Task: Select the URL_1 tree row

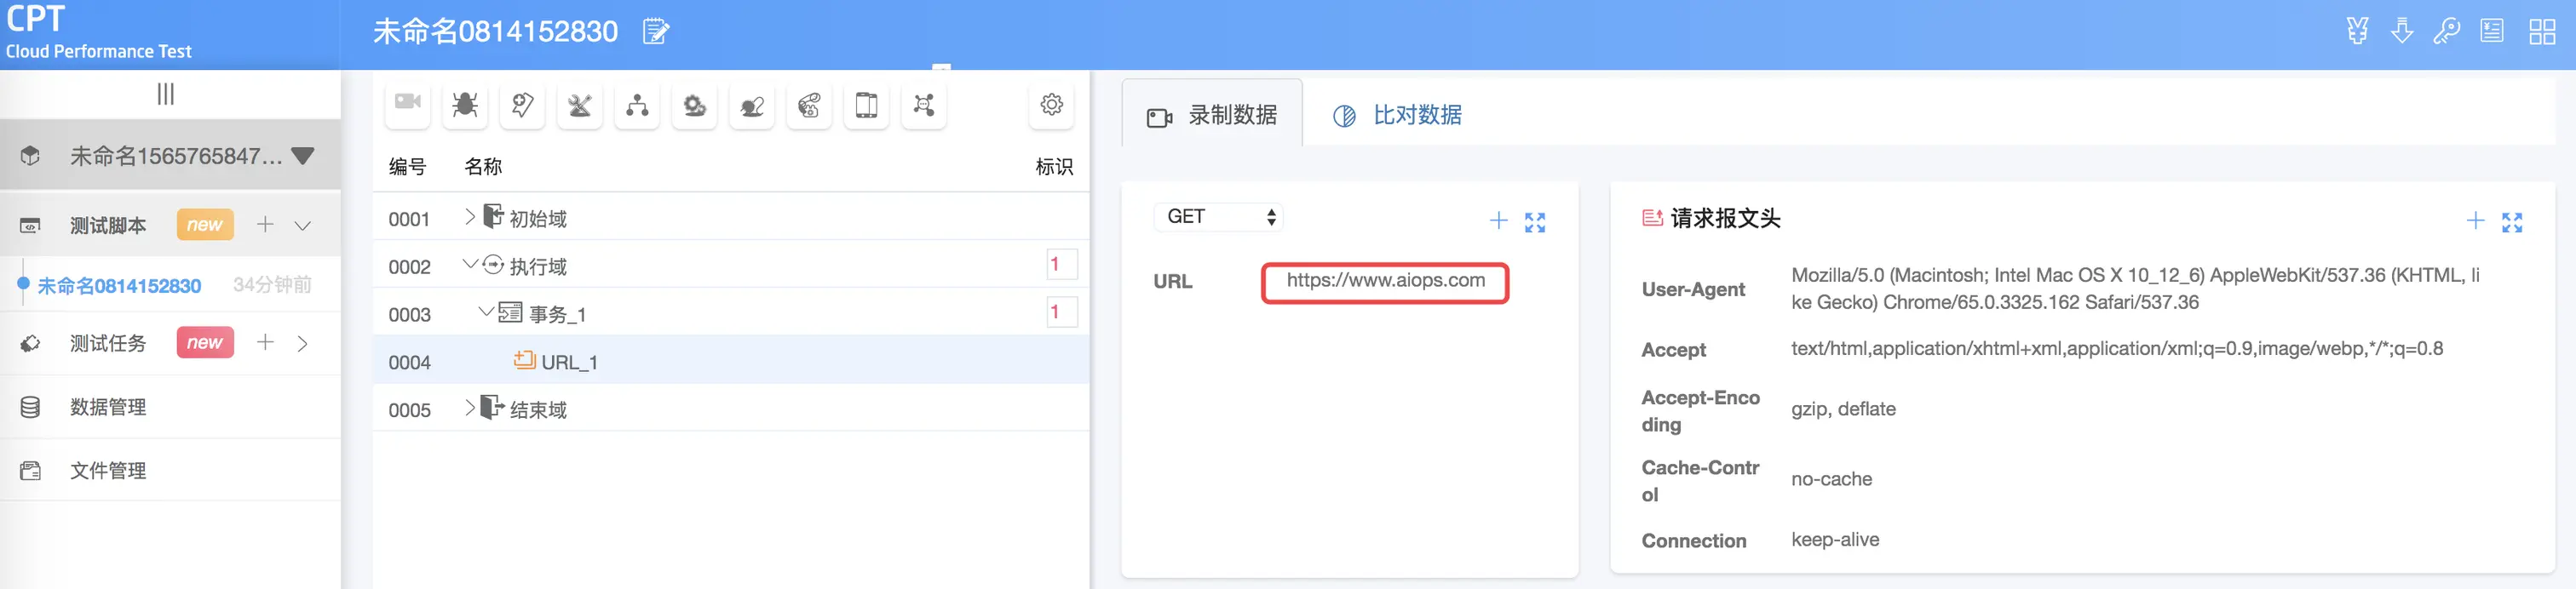Action: point(731,361)
